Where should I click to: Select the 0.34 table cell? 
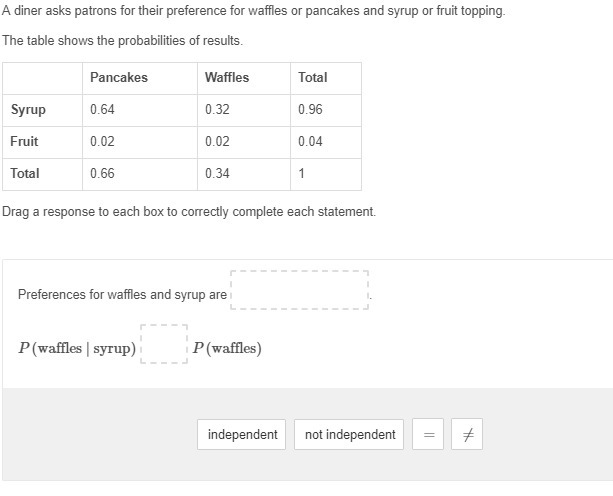click(217, 174)
